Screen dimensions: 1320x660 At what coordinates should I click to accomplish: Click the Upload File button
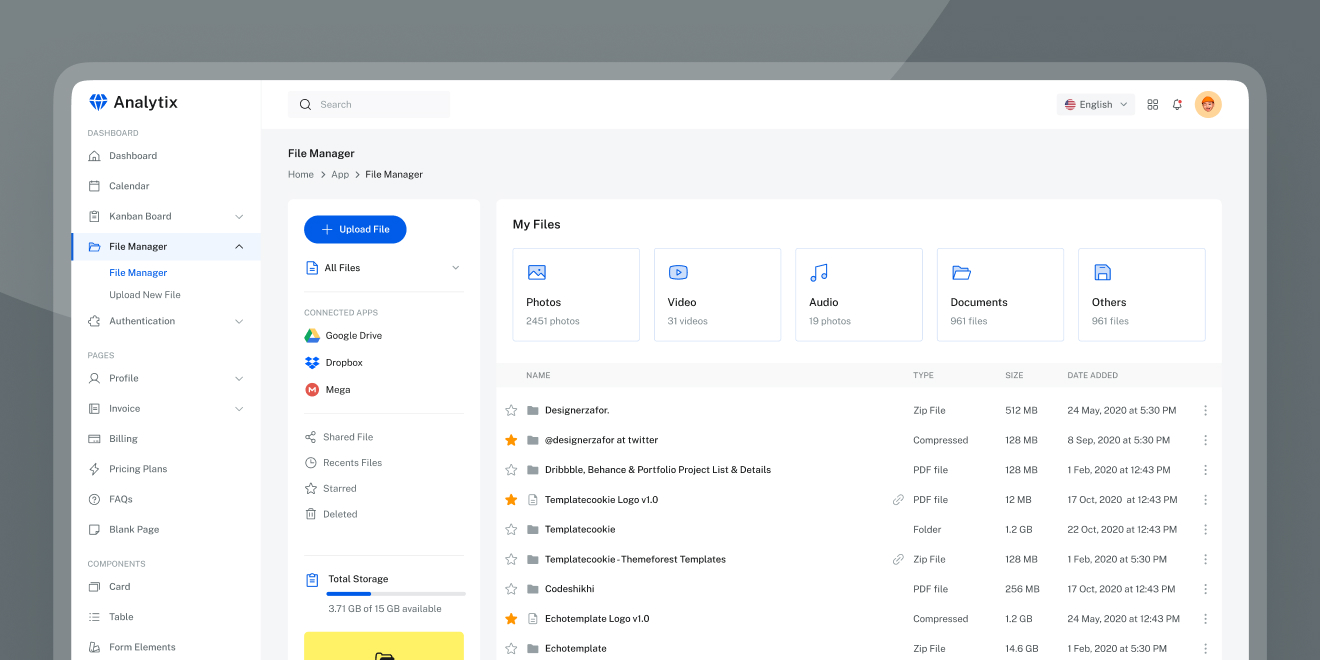355,229
